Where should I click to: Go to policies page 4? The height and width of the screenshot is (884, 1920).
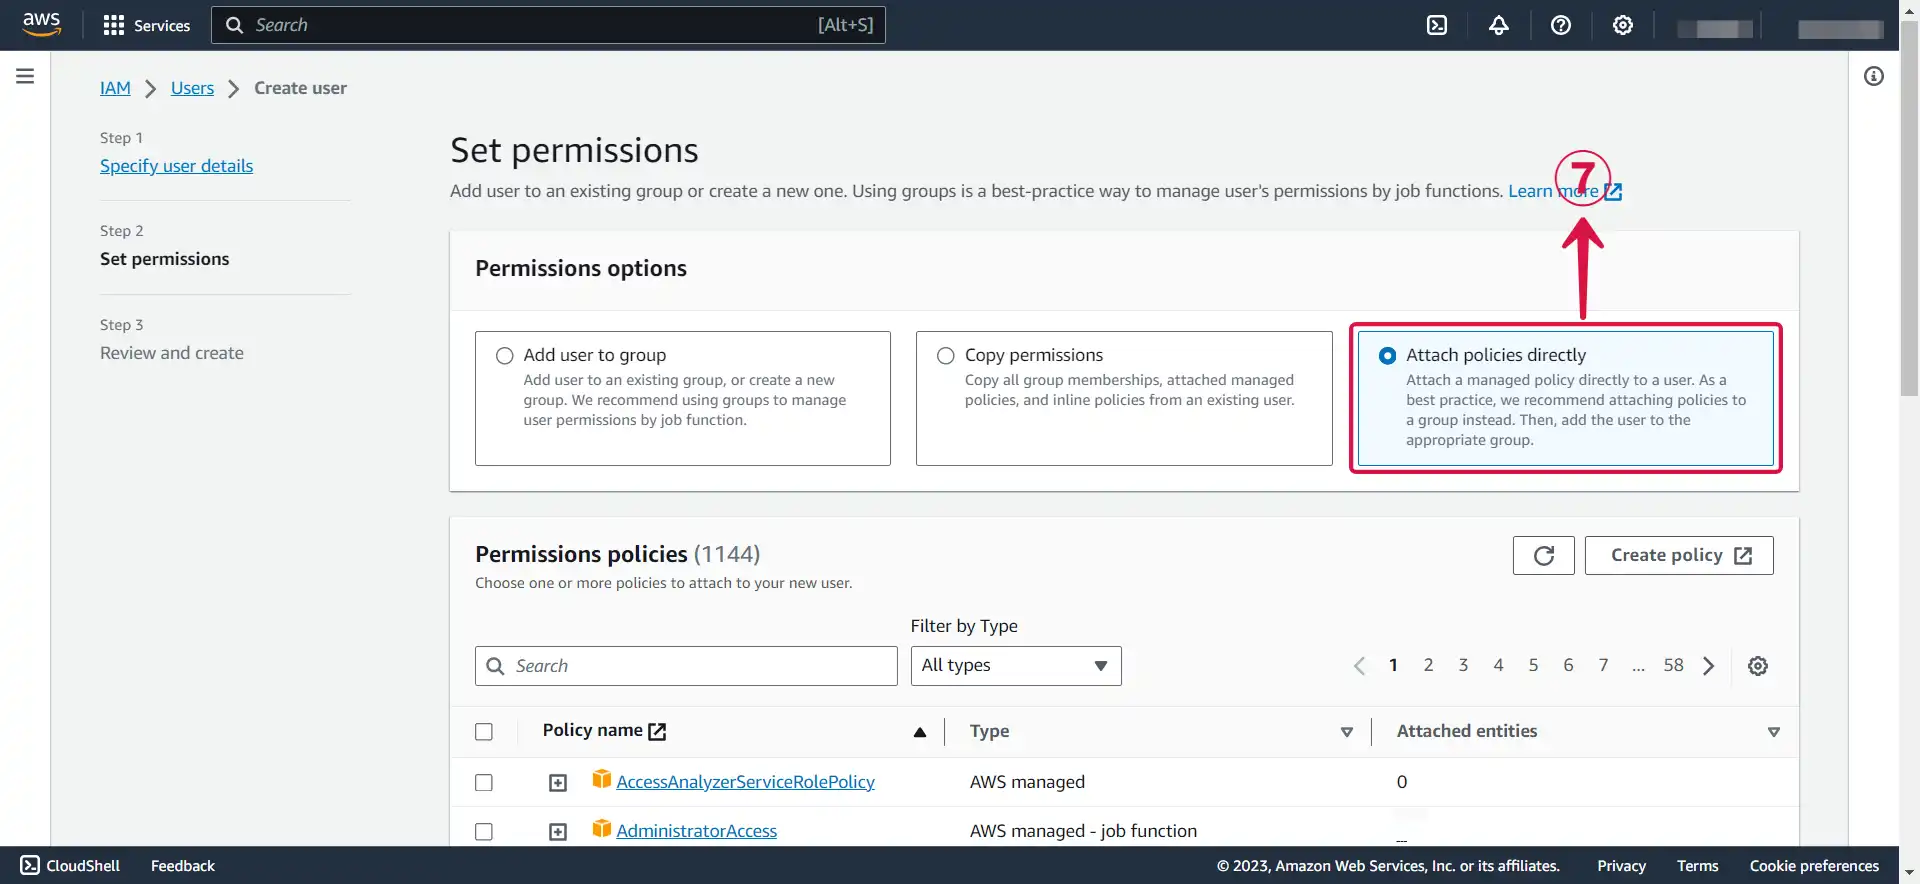click(x=1498, y=665)
